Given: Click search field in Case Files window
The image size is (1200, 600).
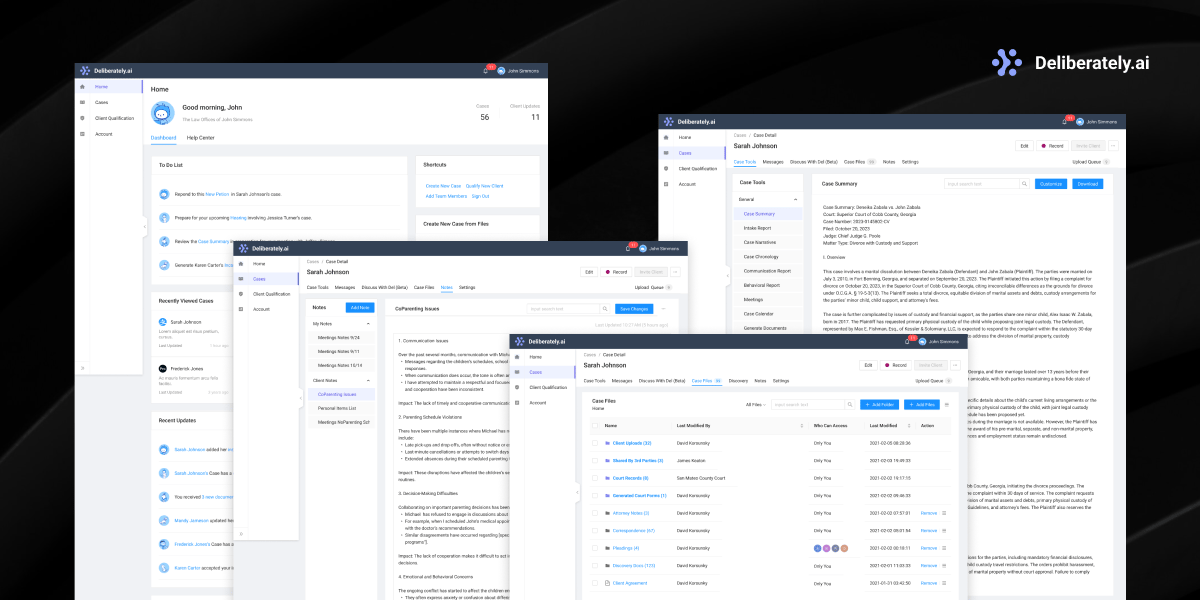Looking at the screenshot, I should tap(807, 405).
